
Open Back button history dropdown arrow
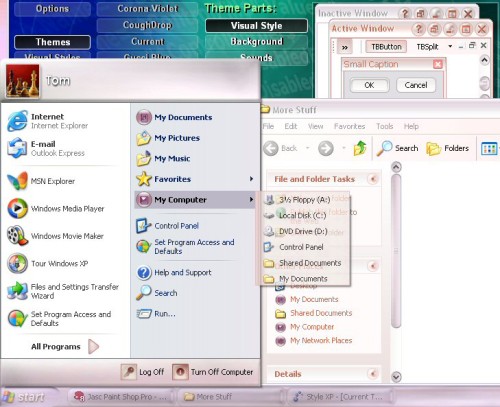point(307,148)
